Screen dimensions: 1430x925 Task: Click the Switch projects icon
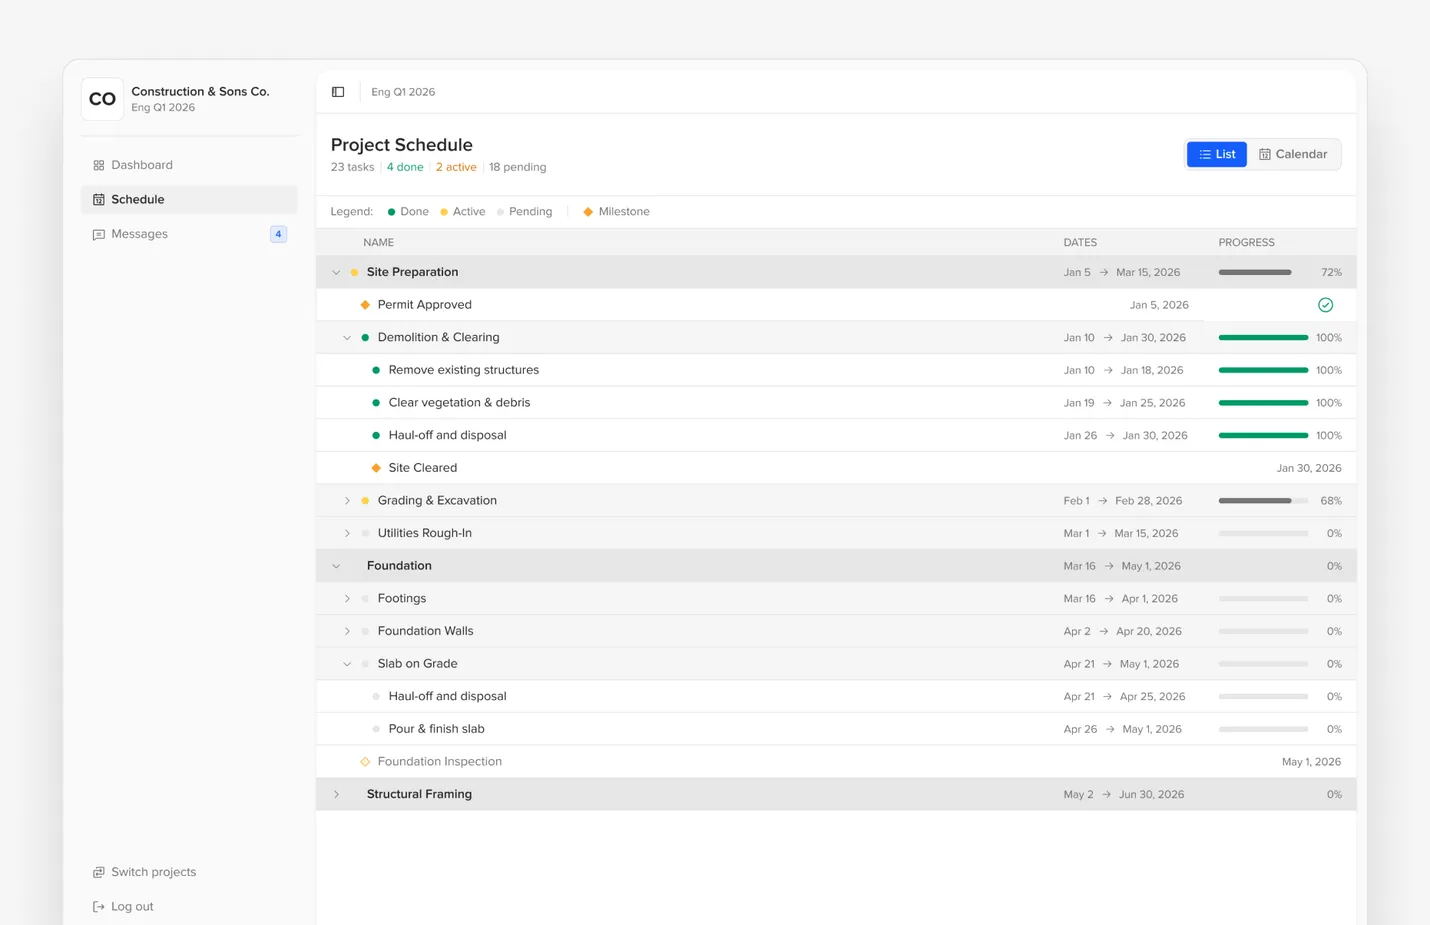pos(98,872)
